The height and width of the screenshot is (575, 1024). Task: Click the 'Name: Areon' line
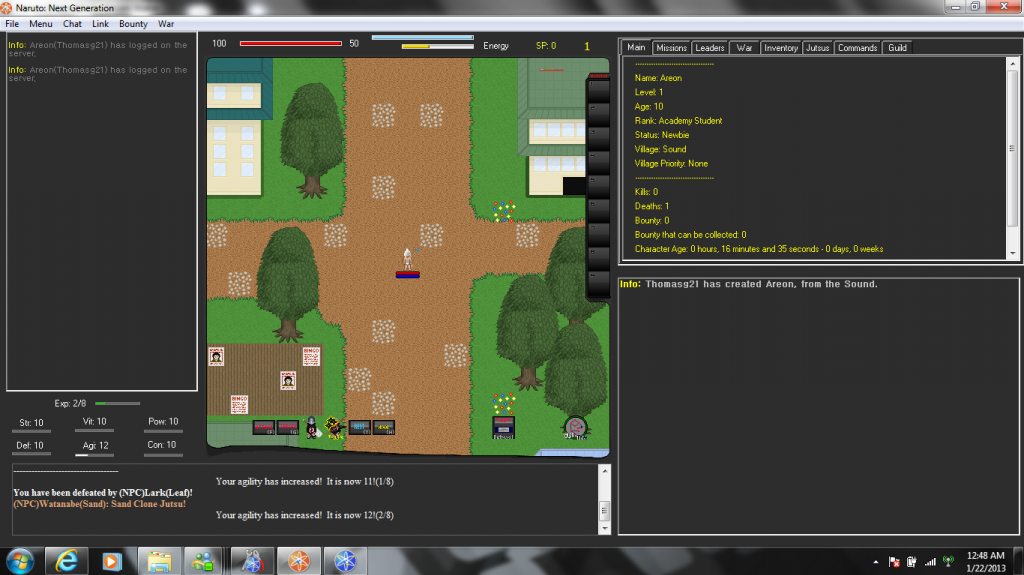point(658,78)
